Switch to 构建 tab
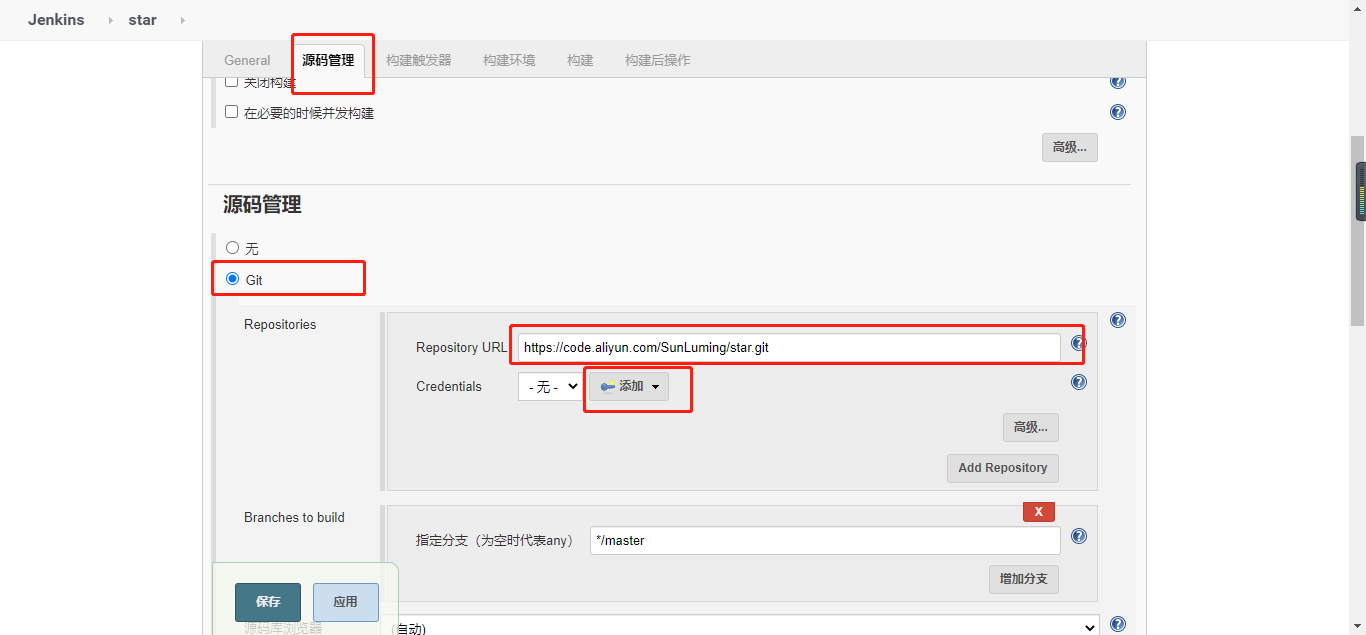Image resolution: width=1366 pixels, height=635 pixels. 580,60
